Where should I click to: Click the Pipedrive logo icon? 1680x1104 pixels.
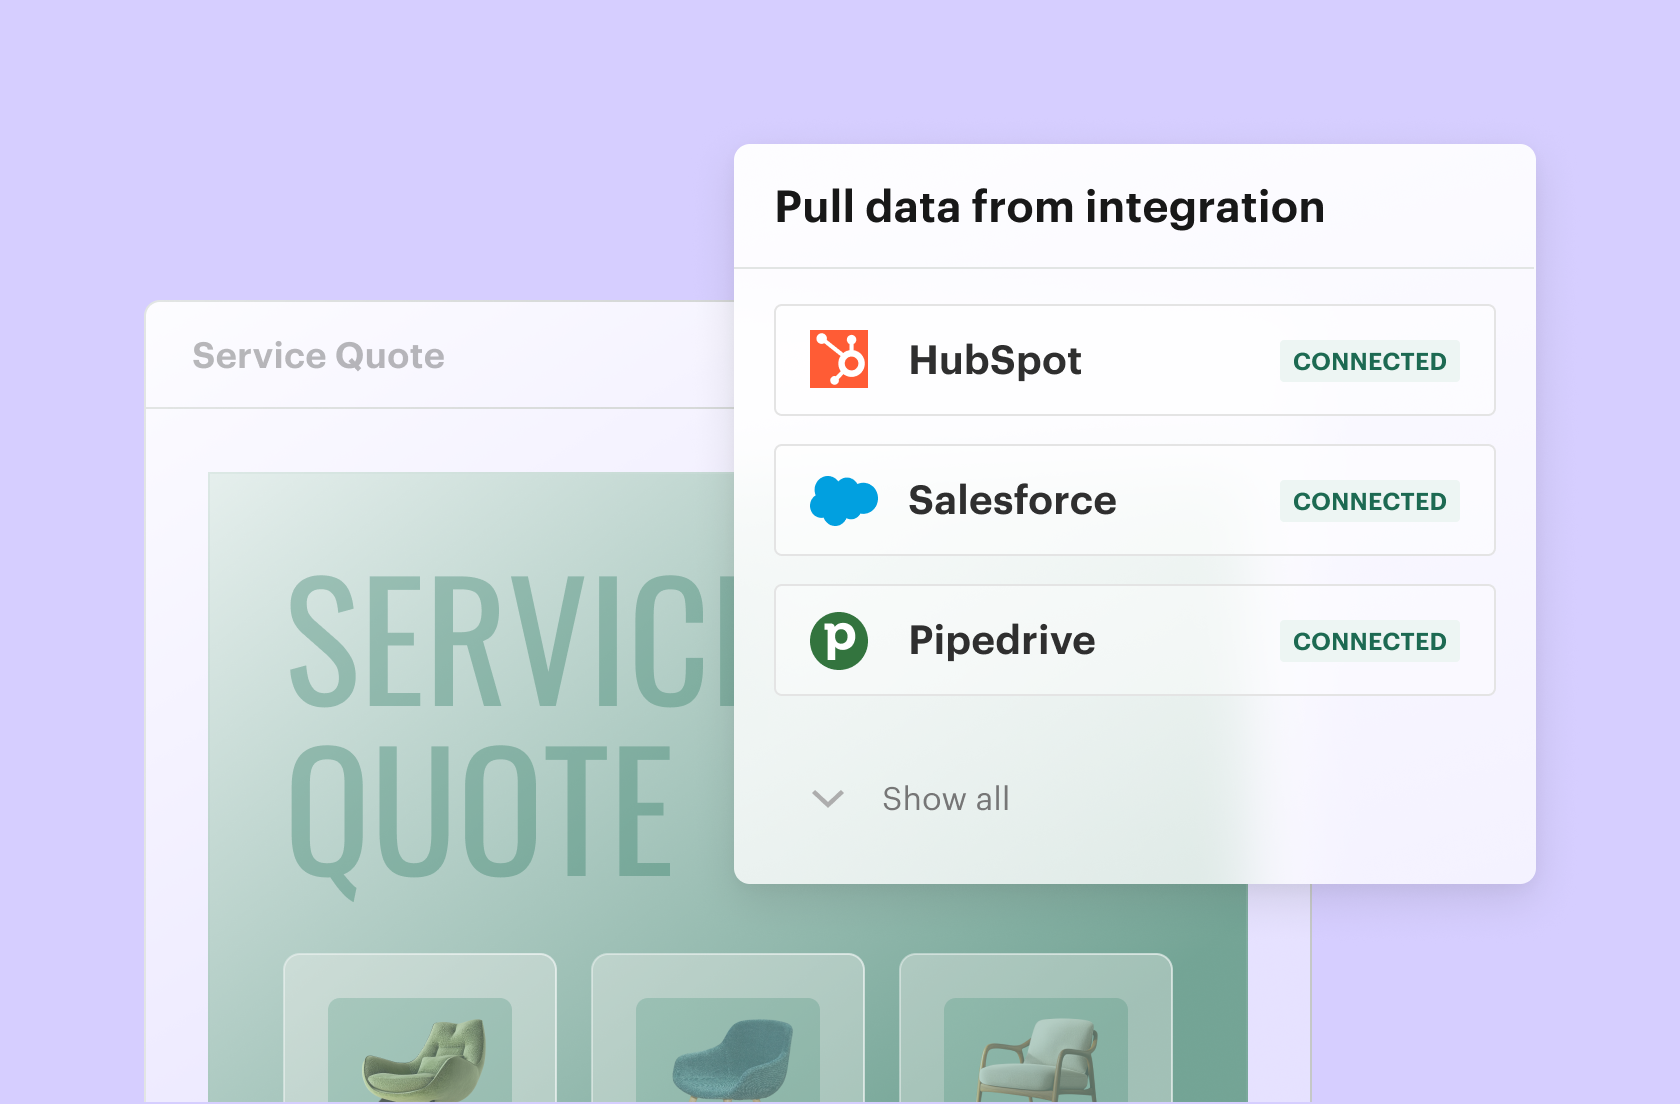click(x=838, y=640)
